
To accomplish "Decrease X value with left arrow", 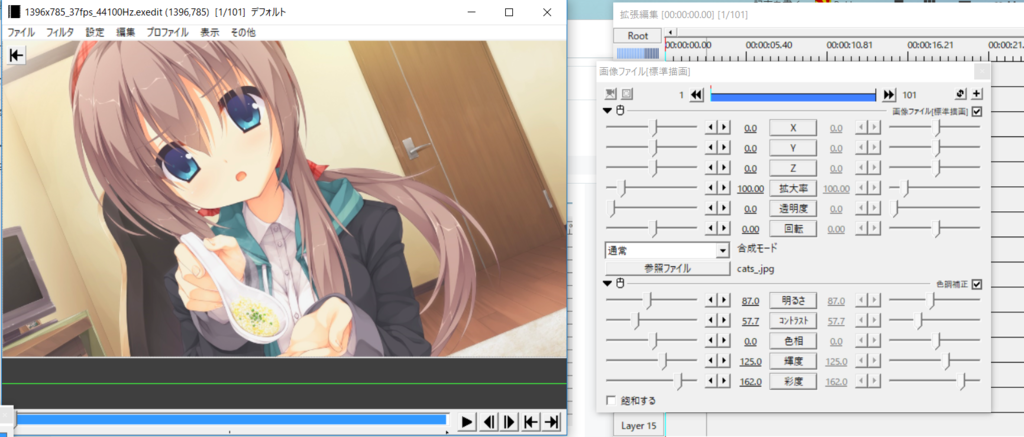I will click(x=711, y=128).
